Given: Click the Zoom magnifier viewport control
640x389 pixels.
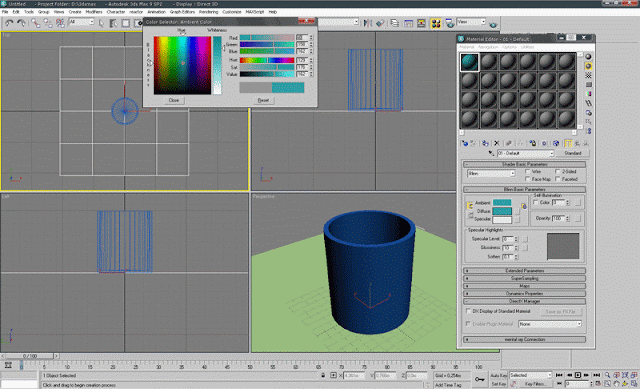Looking at the screenshot, I should 607,375.
